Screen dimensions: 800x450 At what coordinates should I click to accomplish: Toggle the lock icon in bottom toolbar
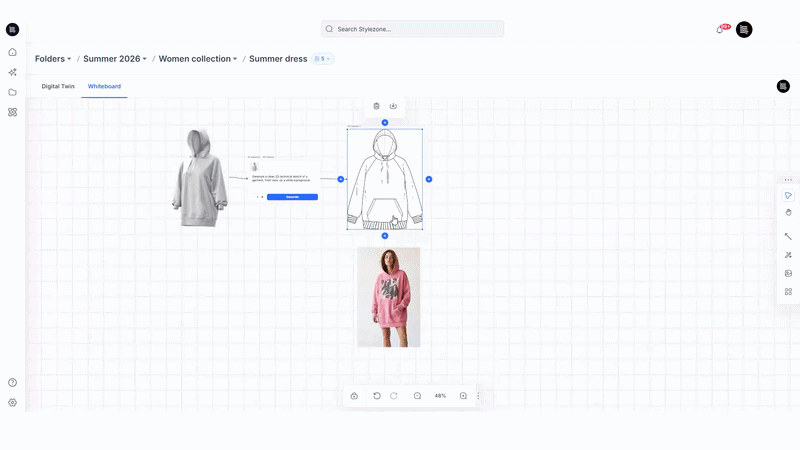354,396
